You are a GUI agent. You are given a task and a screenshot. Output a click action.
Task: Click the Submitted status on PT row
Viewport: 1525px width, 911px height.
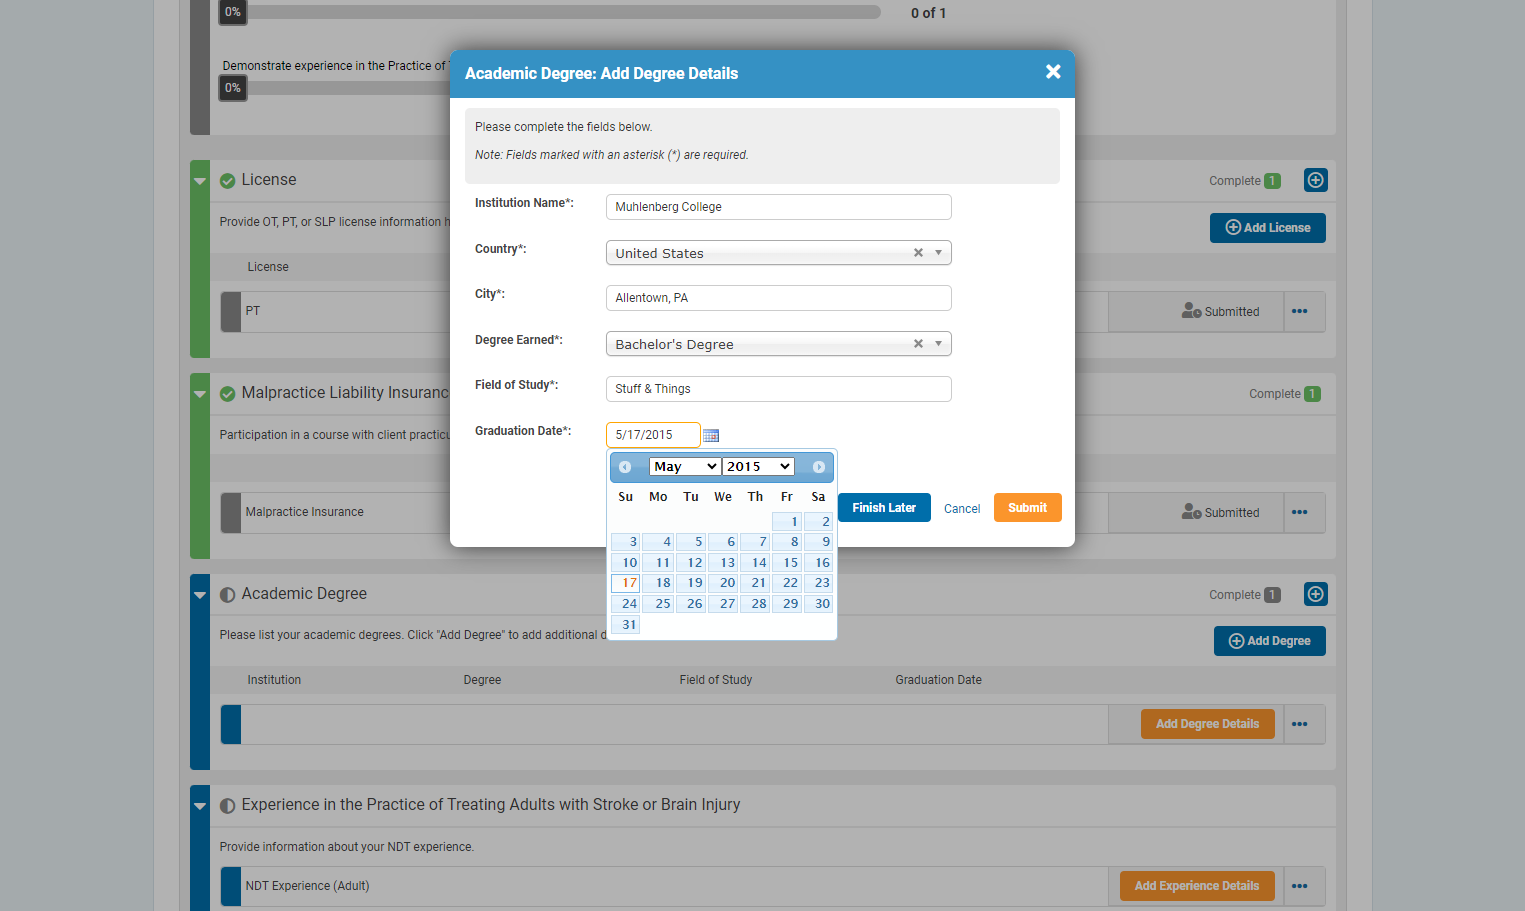pos(1220,312)
